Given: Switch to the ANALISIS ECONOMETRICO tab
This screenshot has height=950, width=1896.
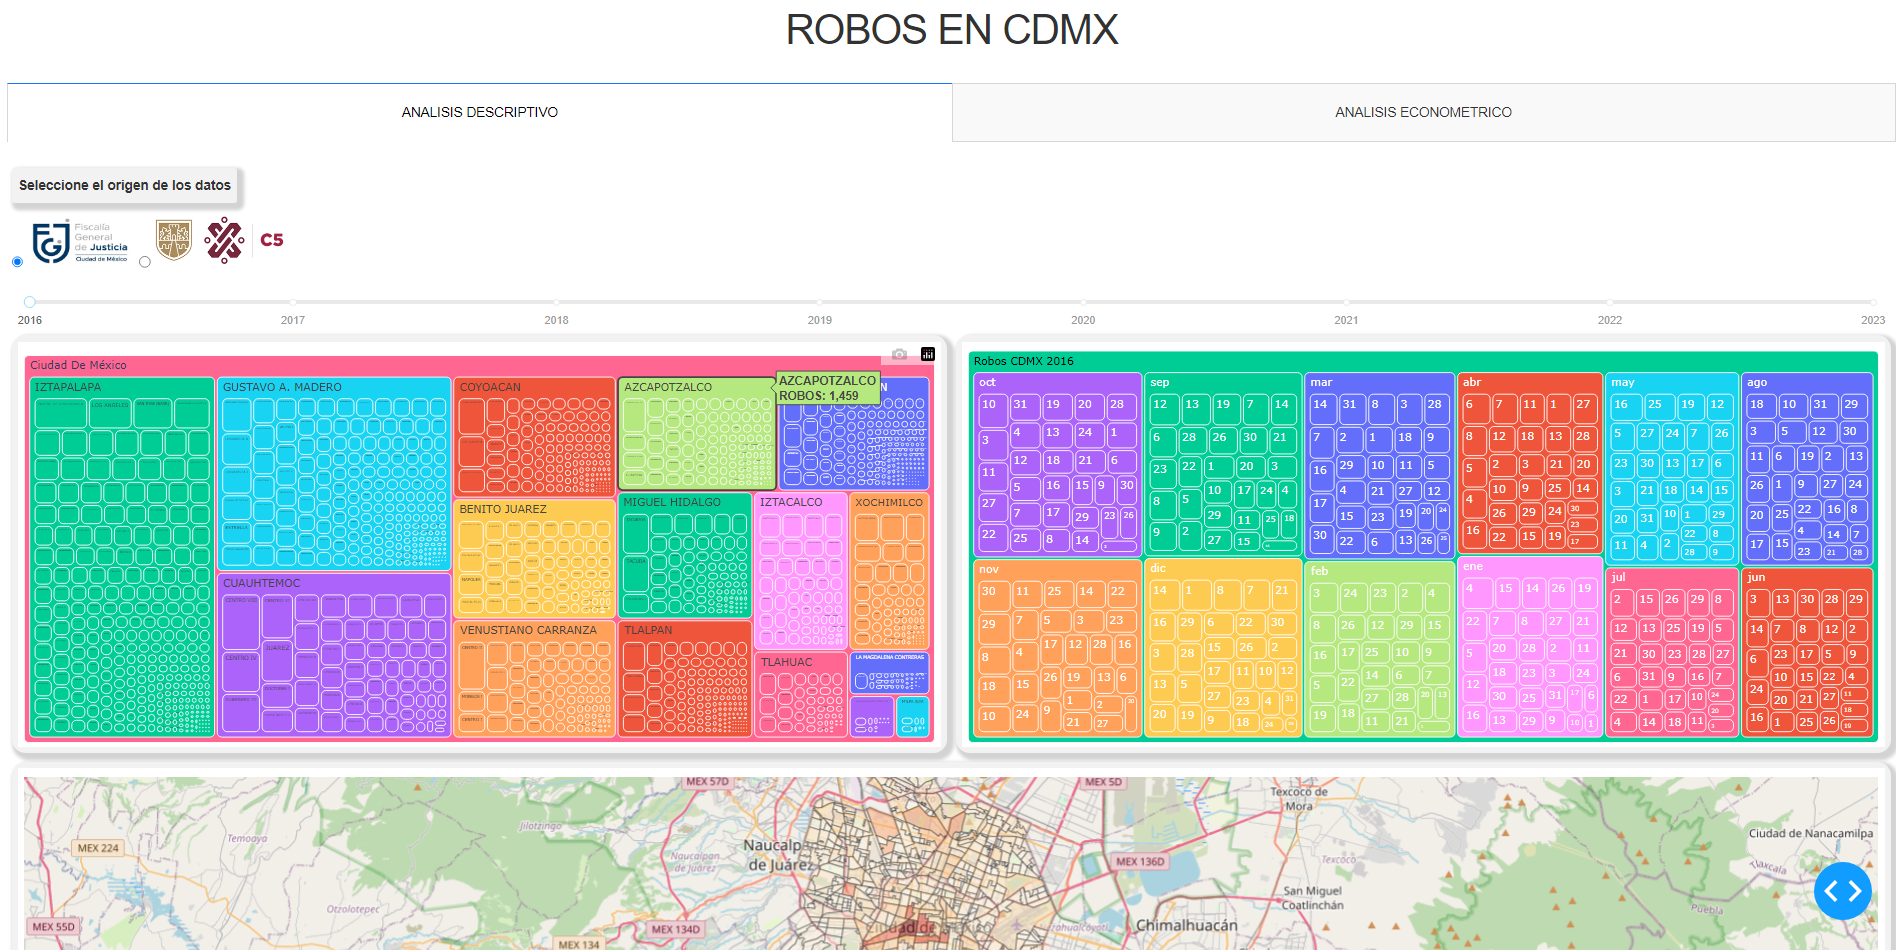Looking at the screenshot, I should [1423, 112].
